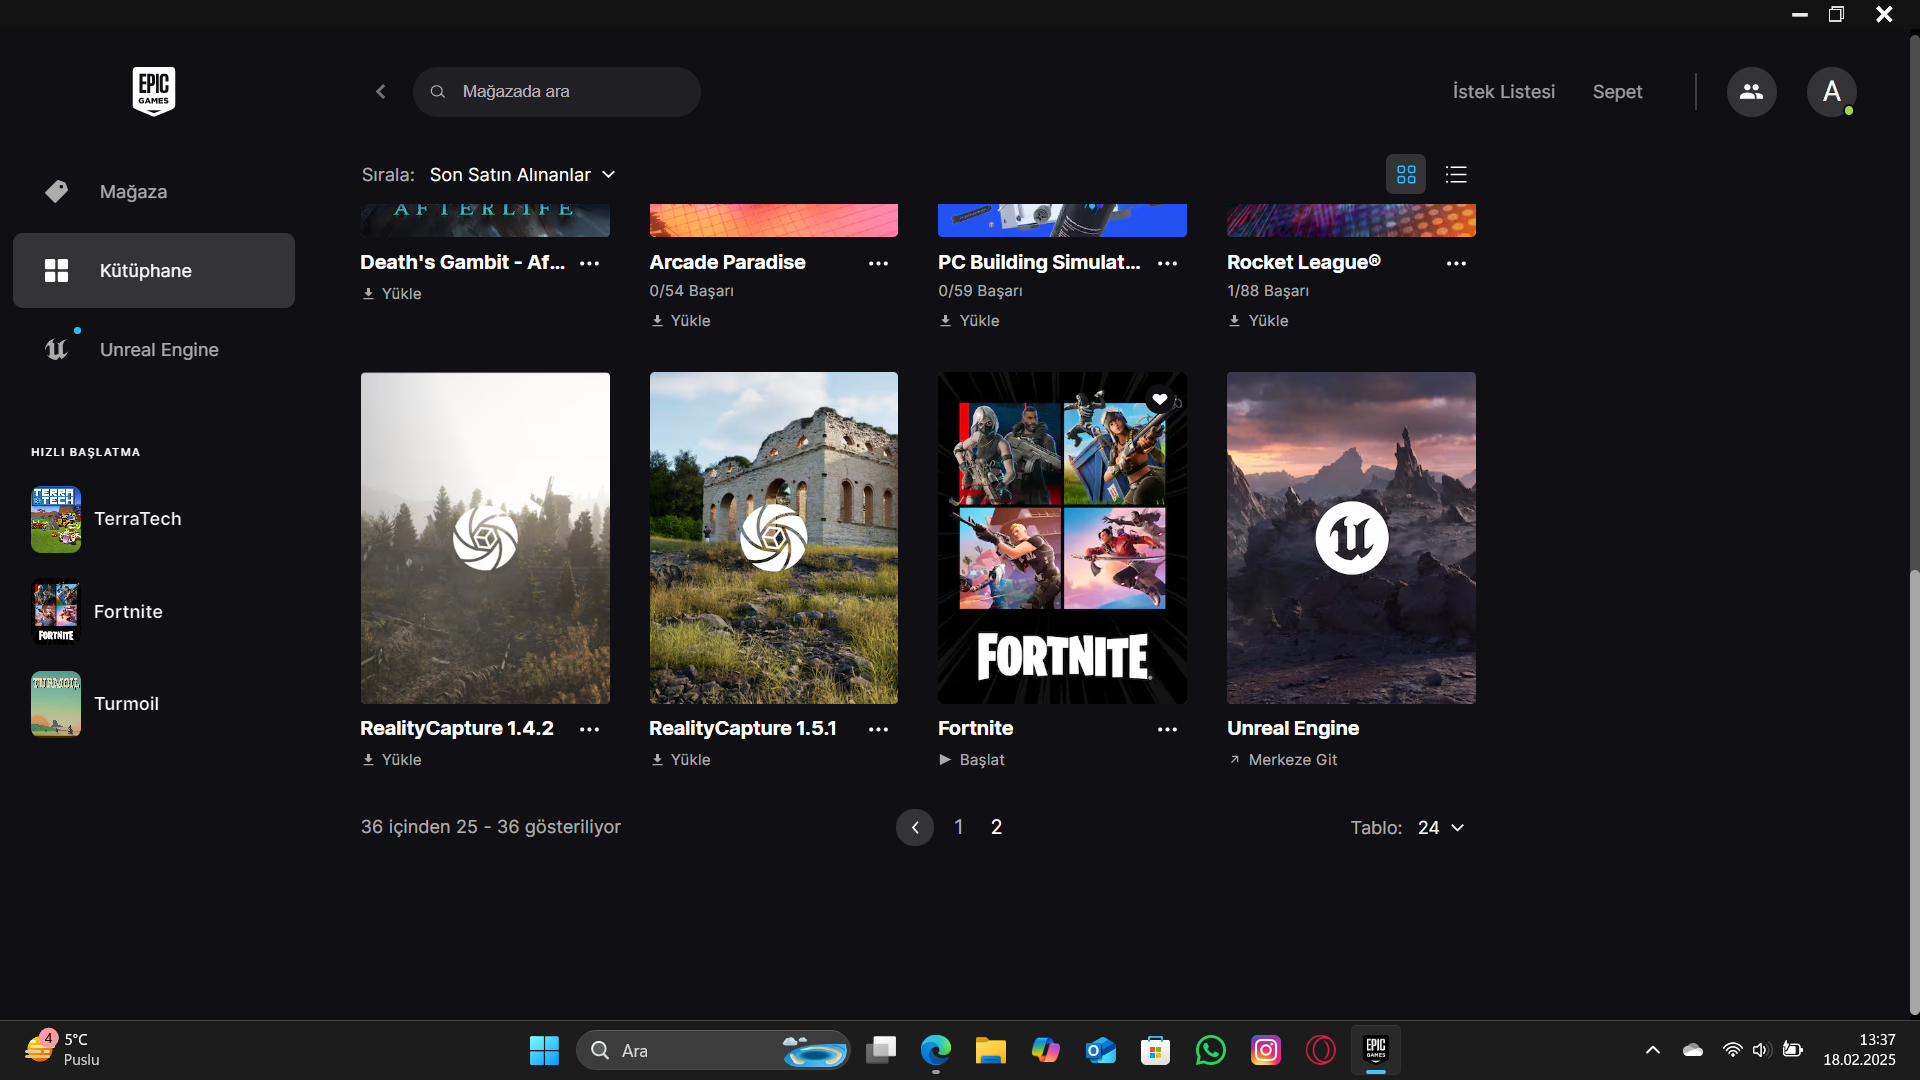Expand the Son Satın Alınanlar sort dropdown
The height and width of the screenshot is (1080, 1920).
click(522, 175)
